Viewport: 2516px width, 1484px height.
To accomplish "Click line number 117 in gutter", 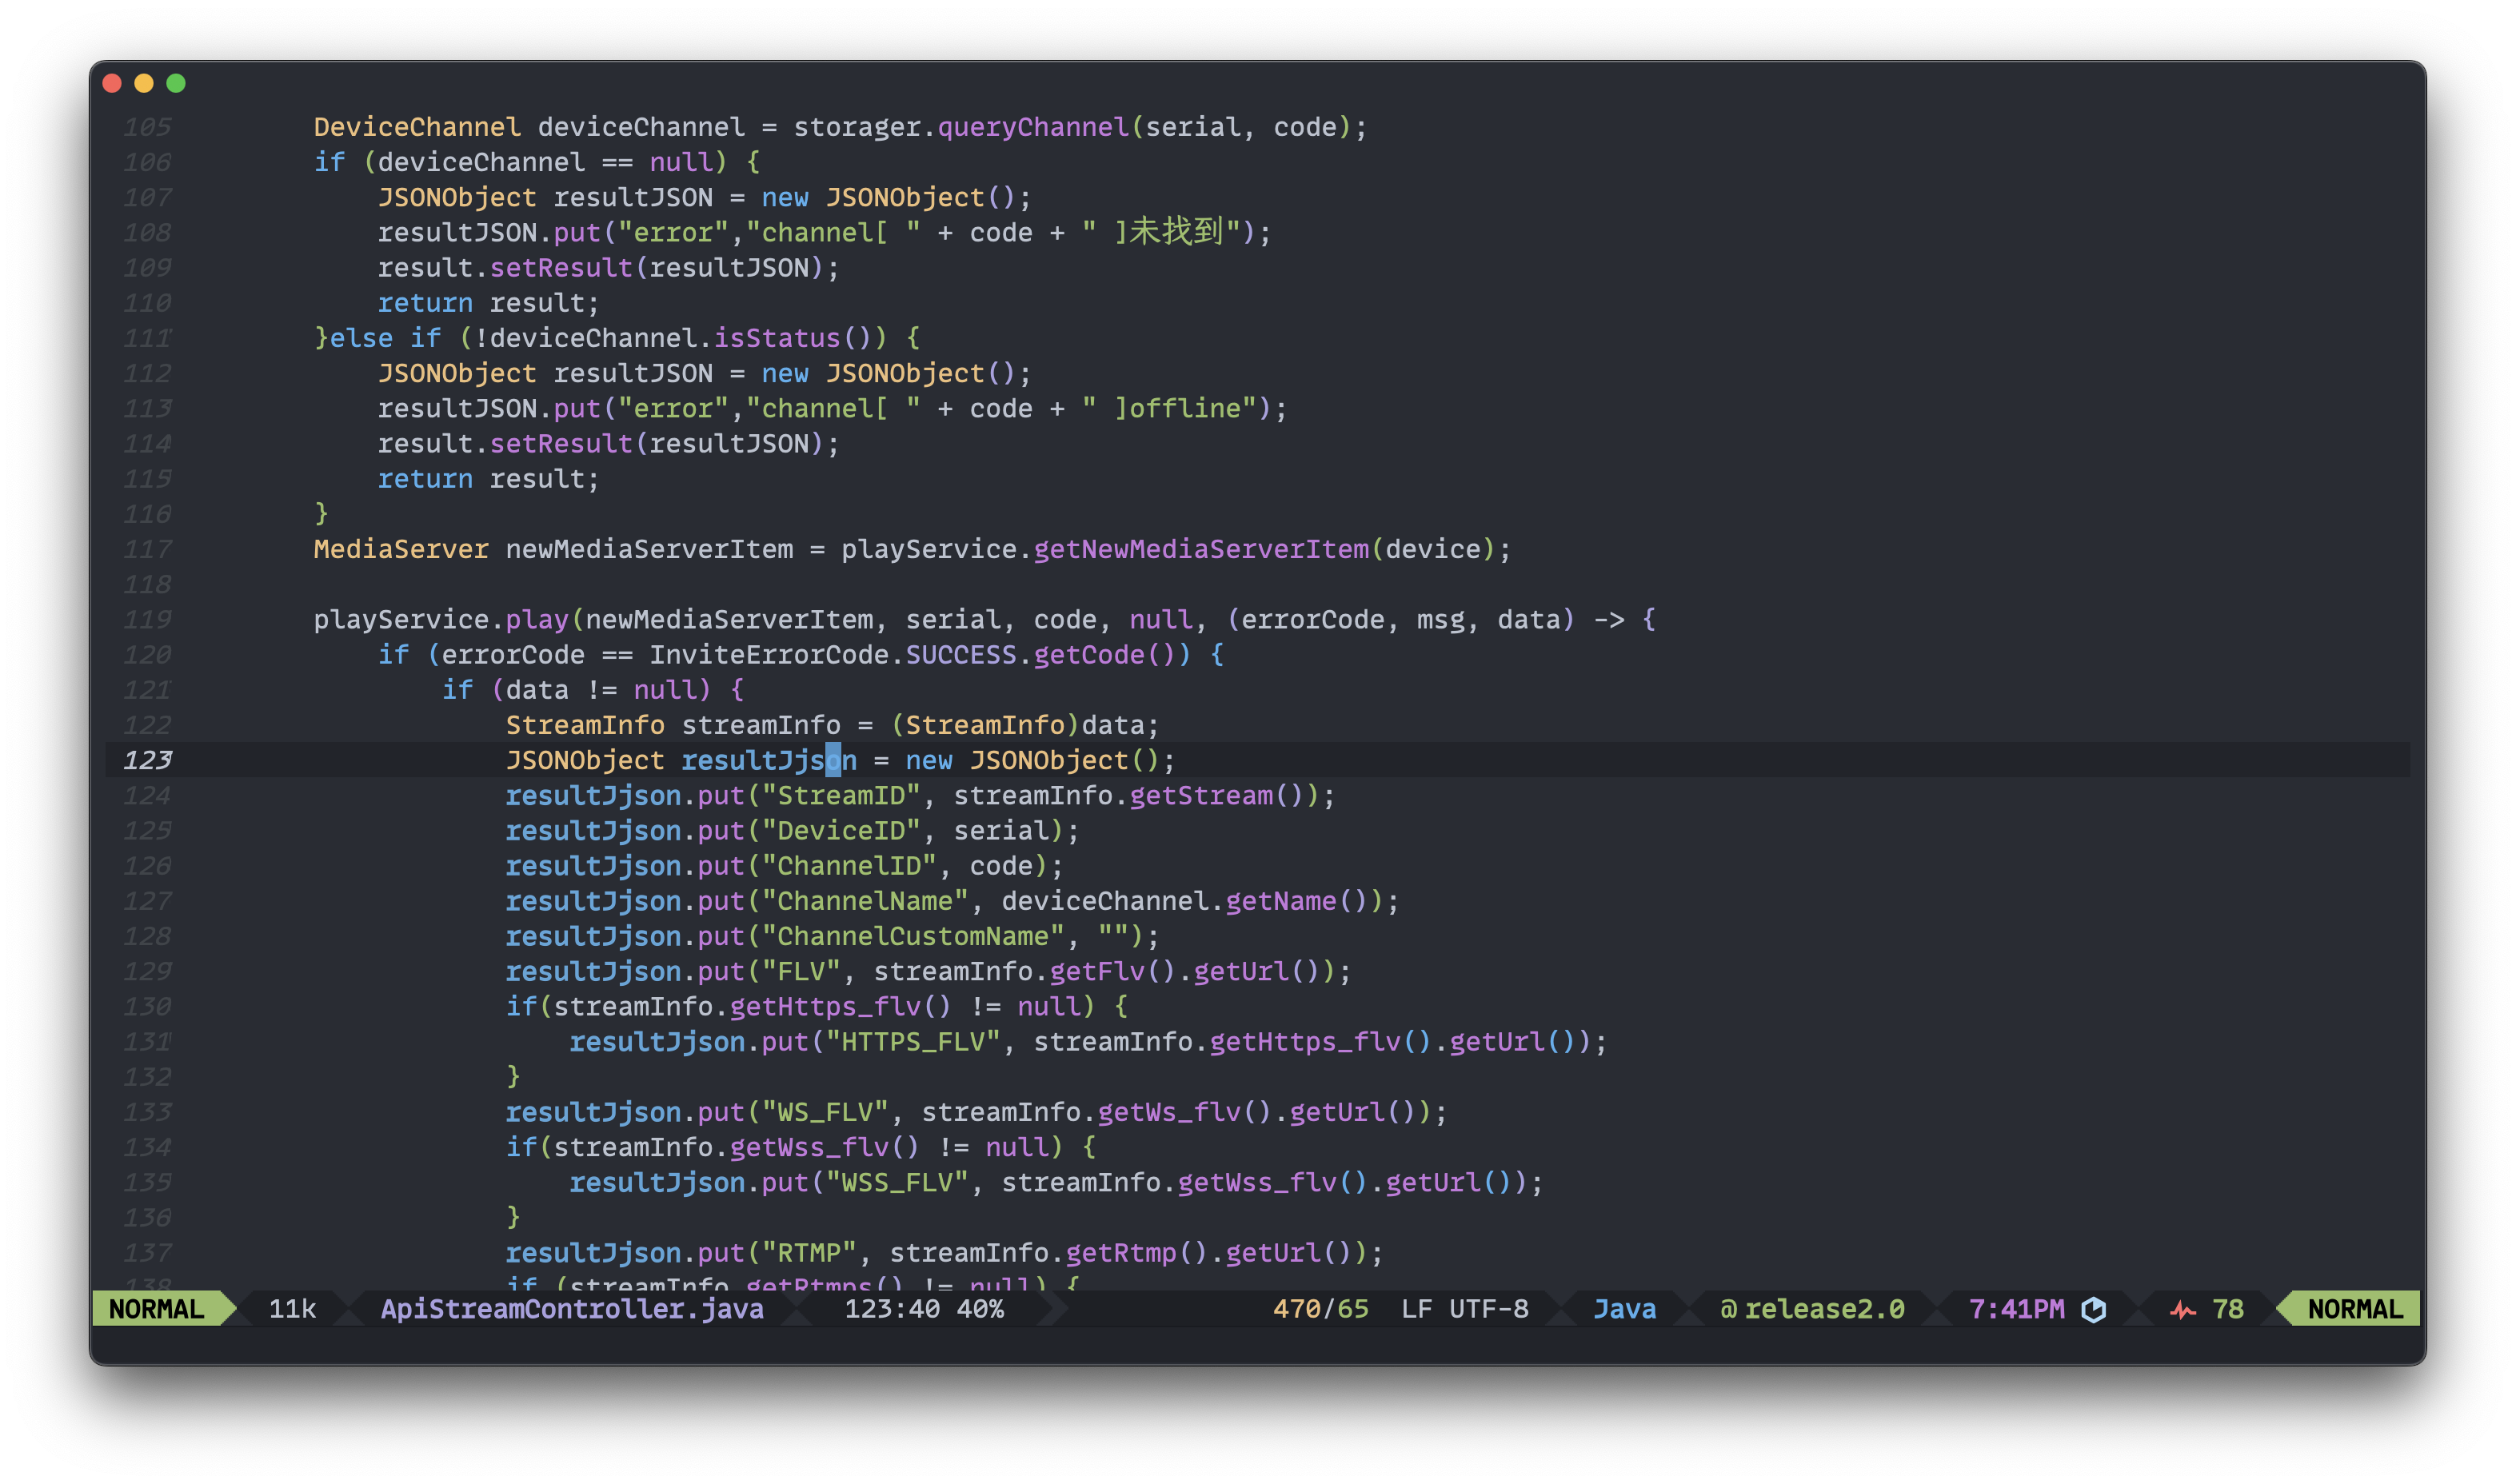I will (x=147, y=549).
